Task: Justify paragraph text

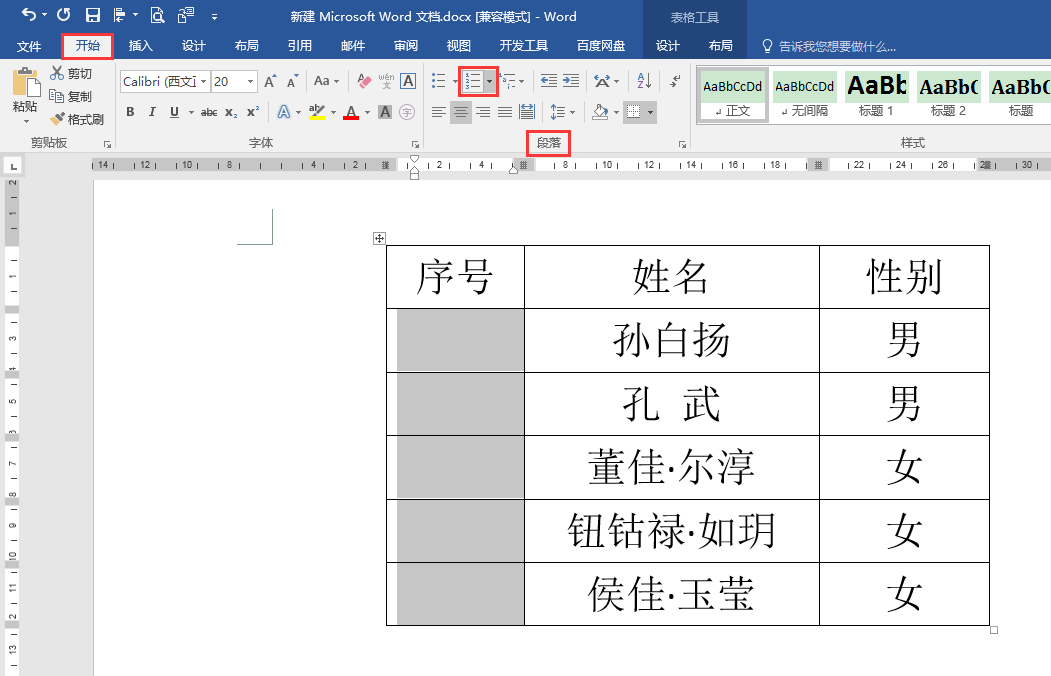Action: pos(505,112)
